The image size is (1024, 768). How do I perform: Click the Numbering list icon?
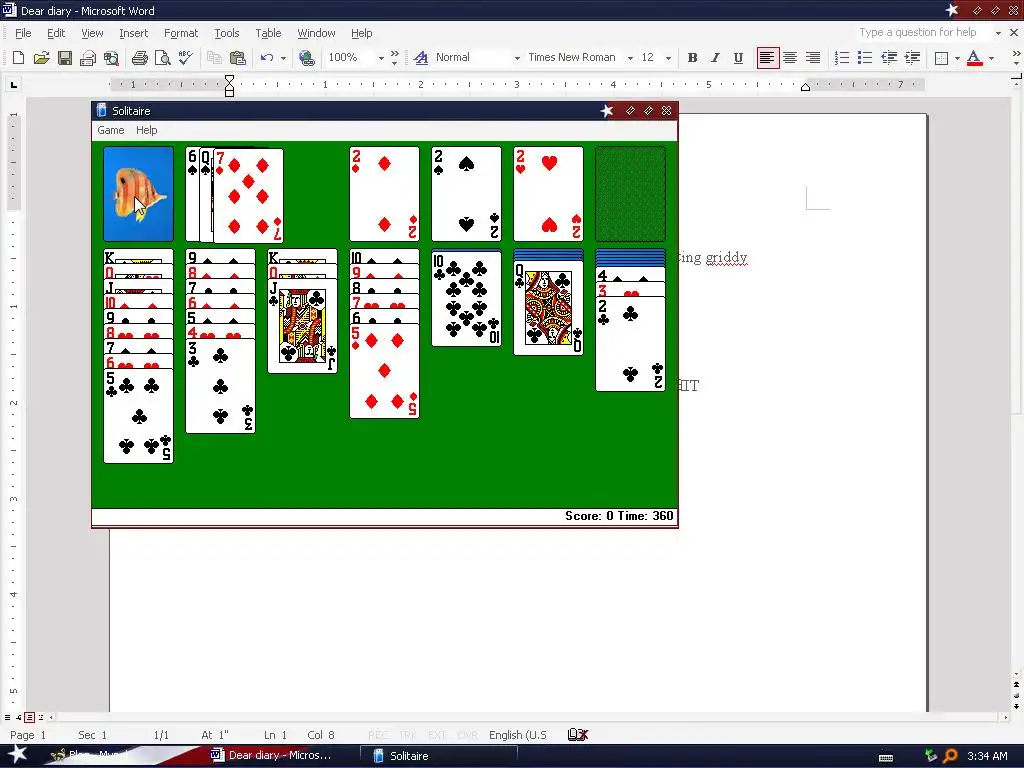(842, 57)
